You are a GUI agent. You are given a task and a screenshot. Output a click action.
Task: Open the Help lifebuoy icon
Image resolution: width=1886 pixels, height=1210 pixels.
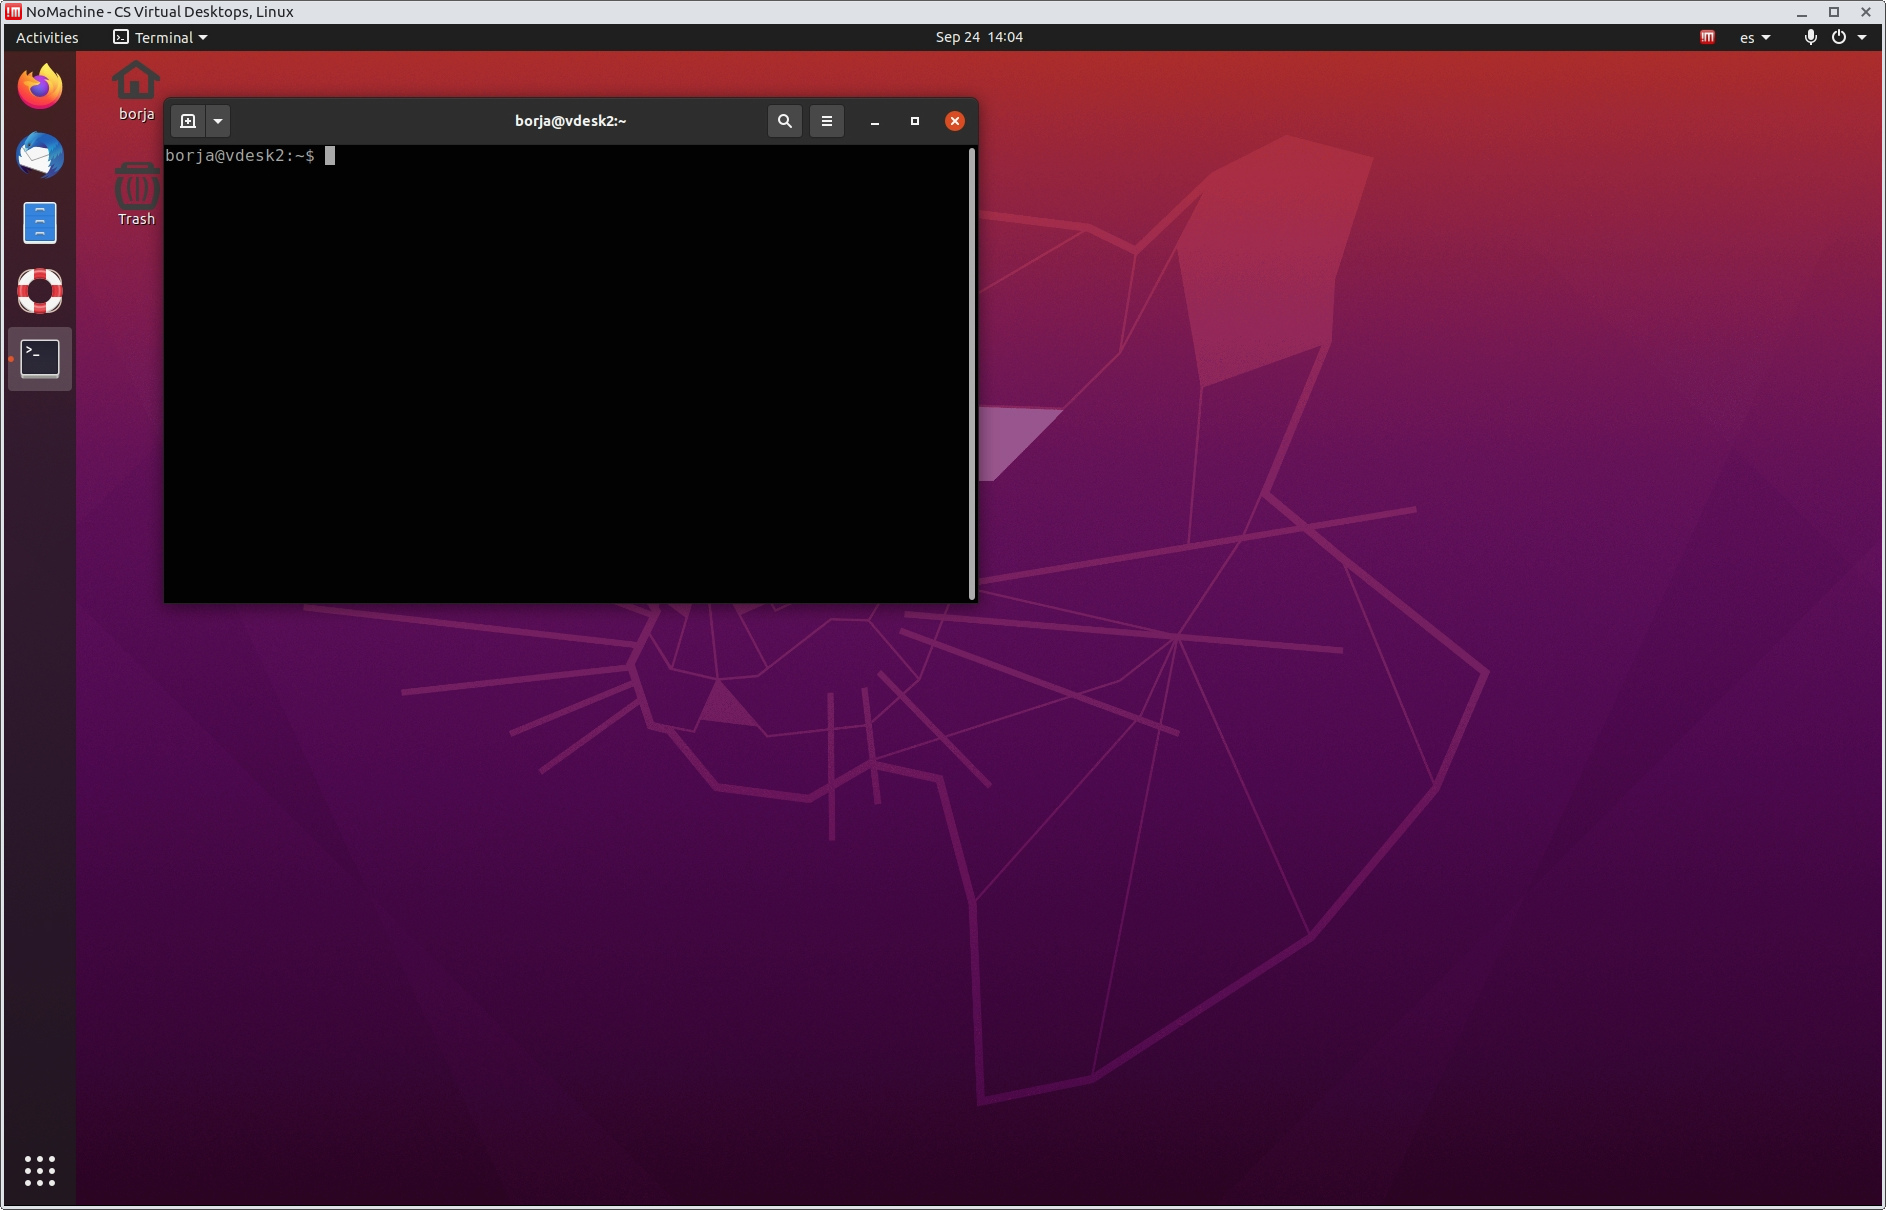[40, 291]
